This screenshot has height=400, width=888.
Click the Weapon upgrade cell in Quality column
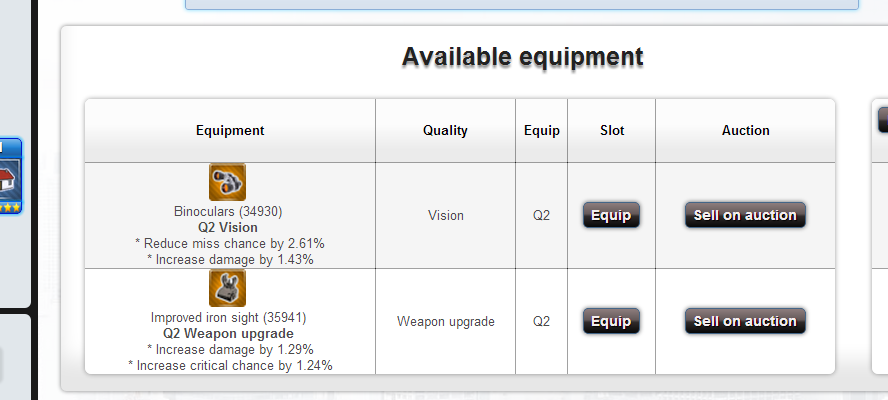445,321
